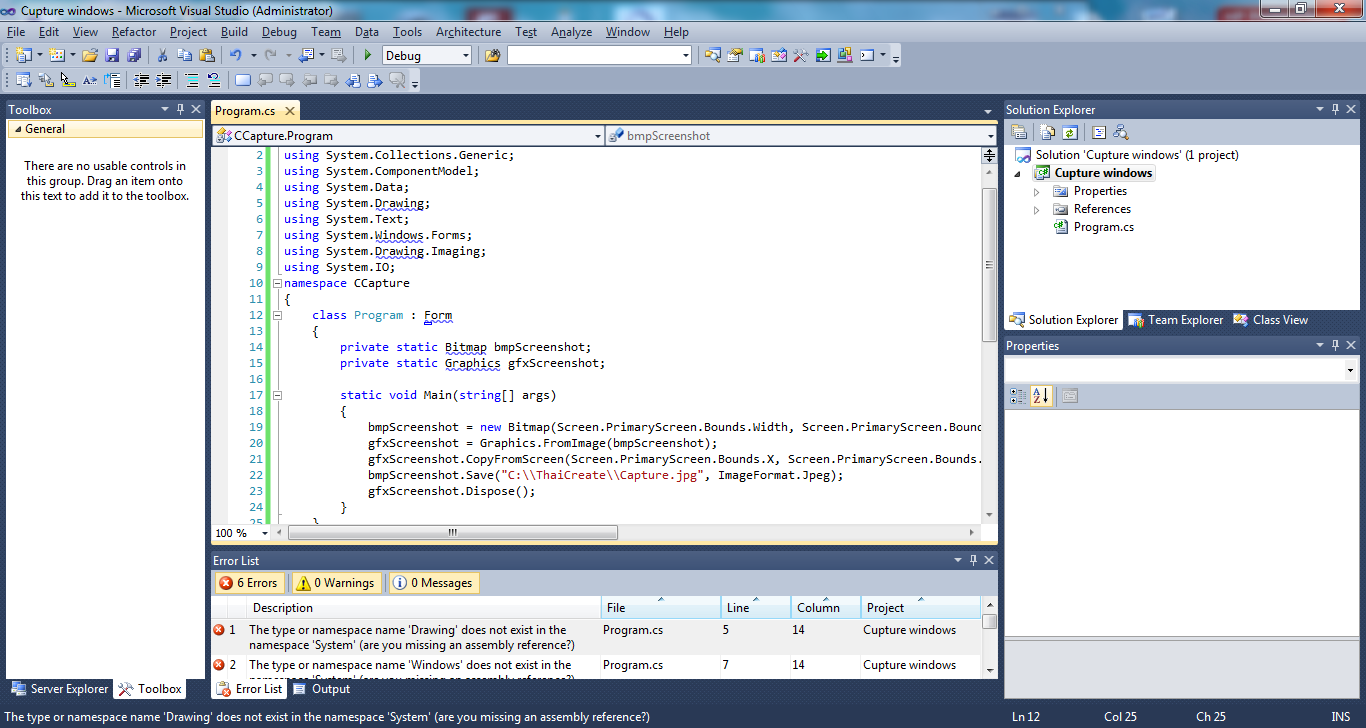Open the Start Page green arrow icon
The width and height of the screenshot is (1366, 728).
coord(823,55)
